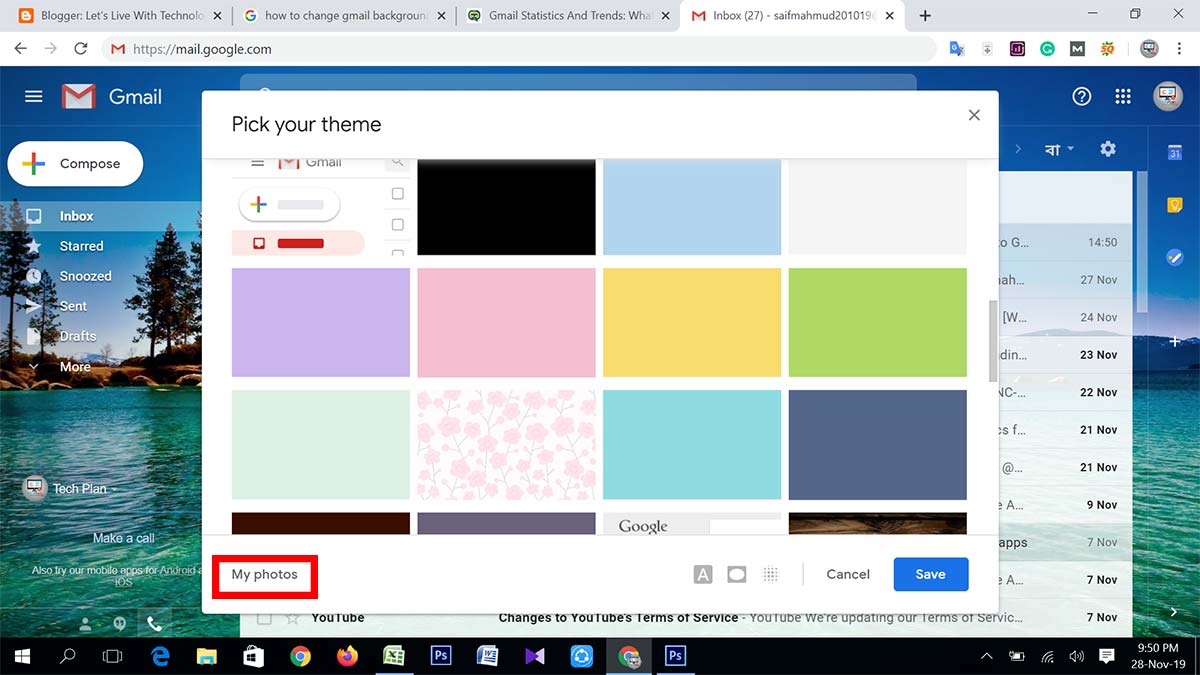
Task: Toggle the text background option
Action: click(703, 573)
